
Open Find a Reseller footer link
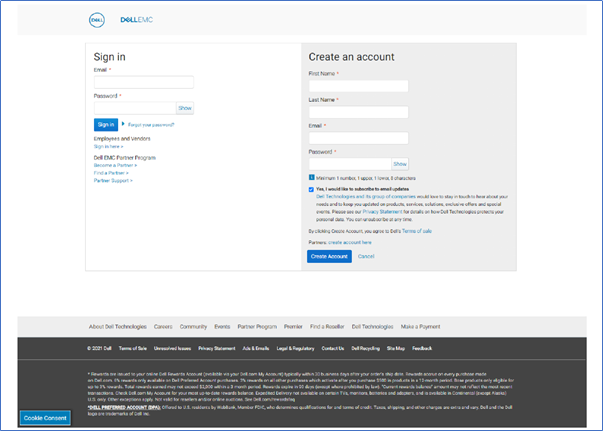coord(327,327)
